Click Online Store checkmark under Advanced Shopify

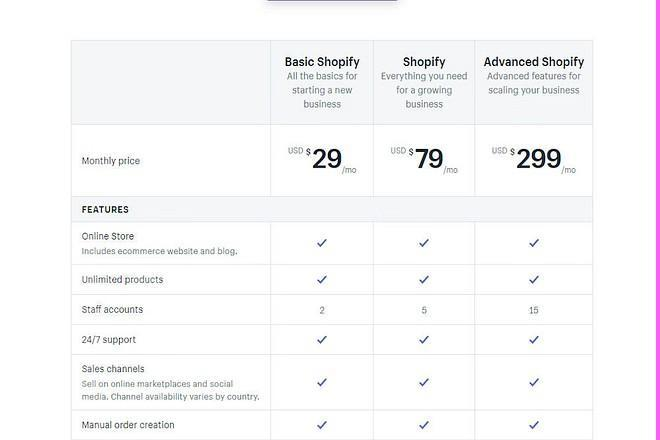534,243
